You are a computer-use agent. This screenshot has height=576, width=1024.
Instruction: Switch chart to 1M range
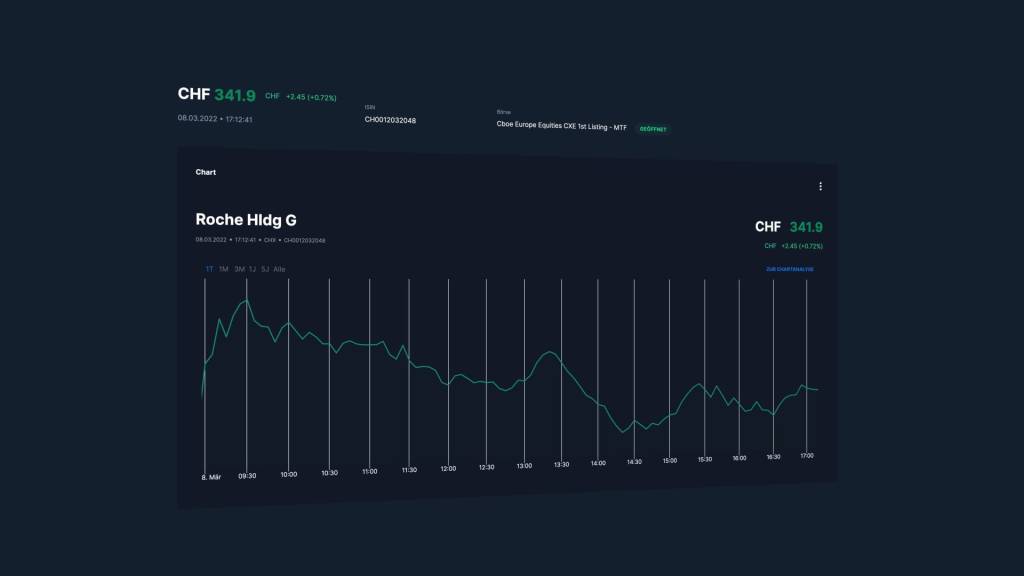coord(224,269)
